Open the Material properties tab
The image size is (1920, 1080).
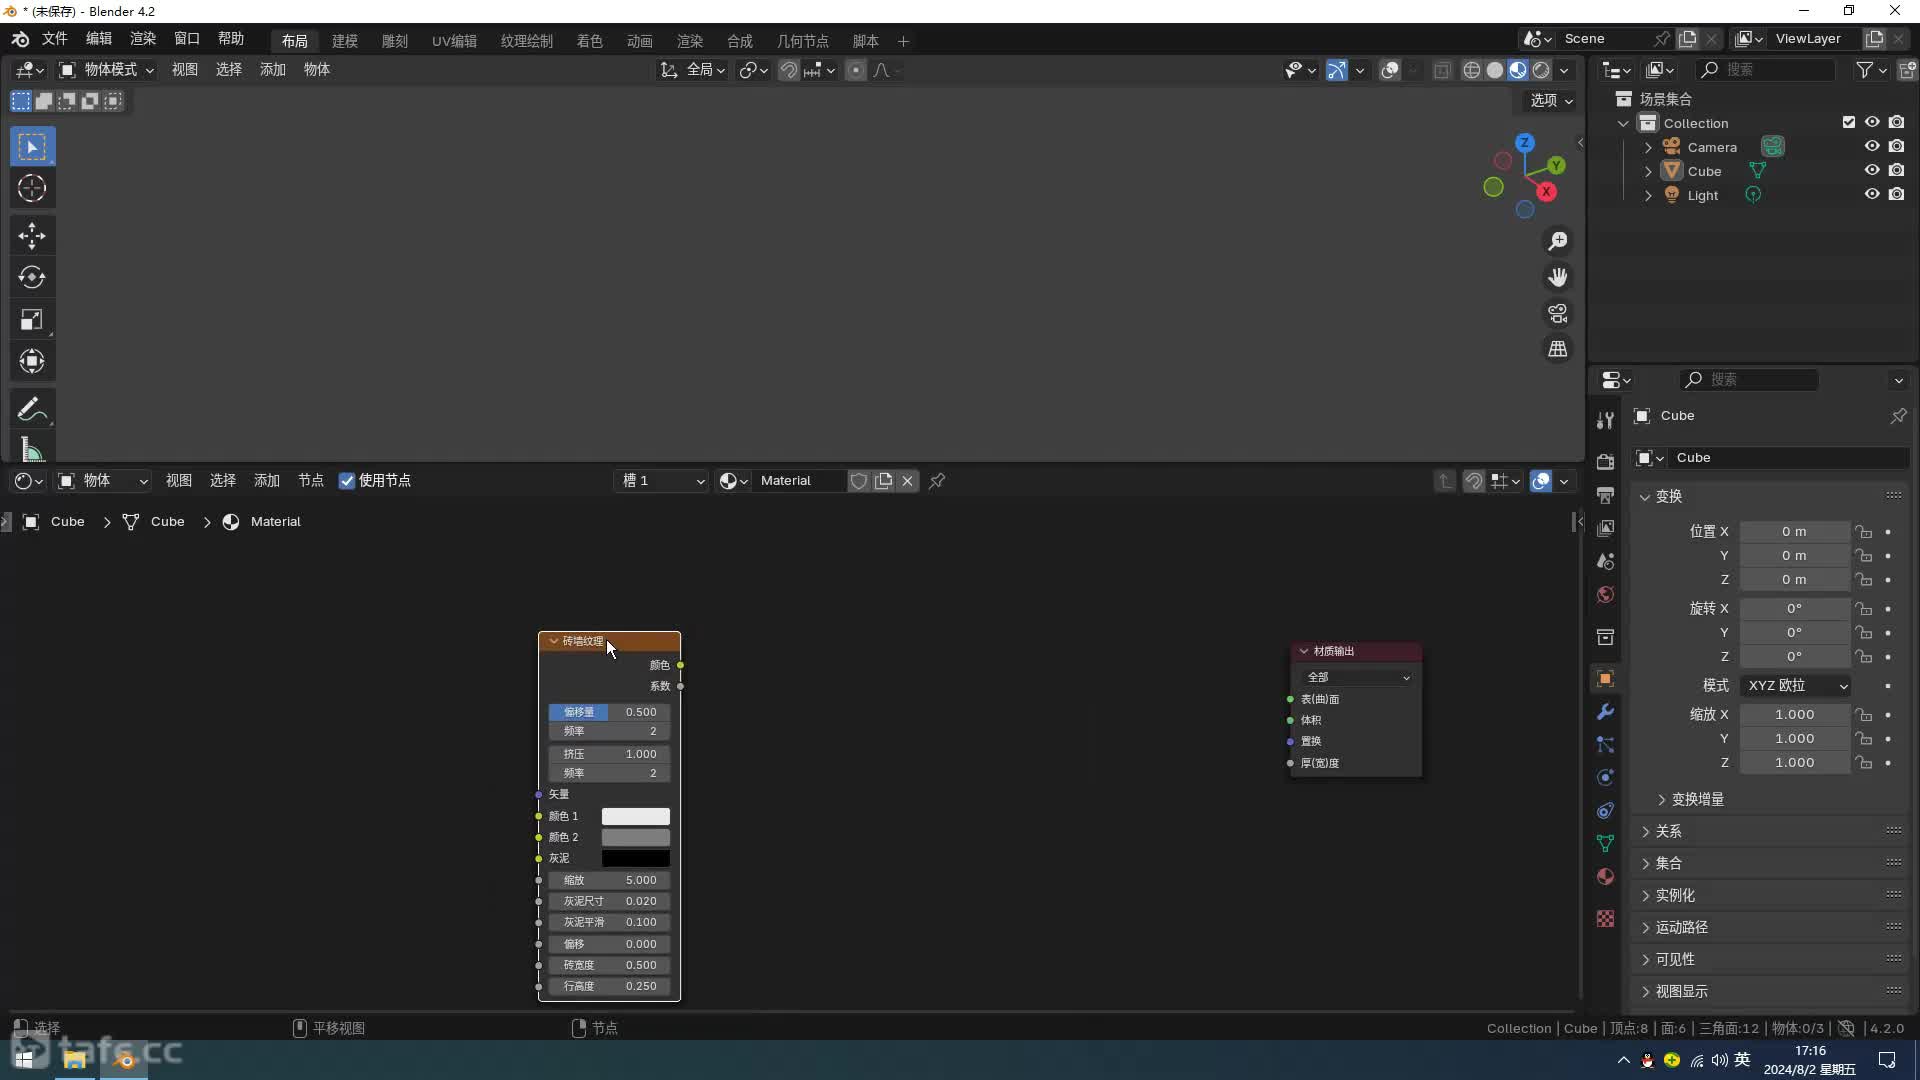(x=1605, y=877)
